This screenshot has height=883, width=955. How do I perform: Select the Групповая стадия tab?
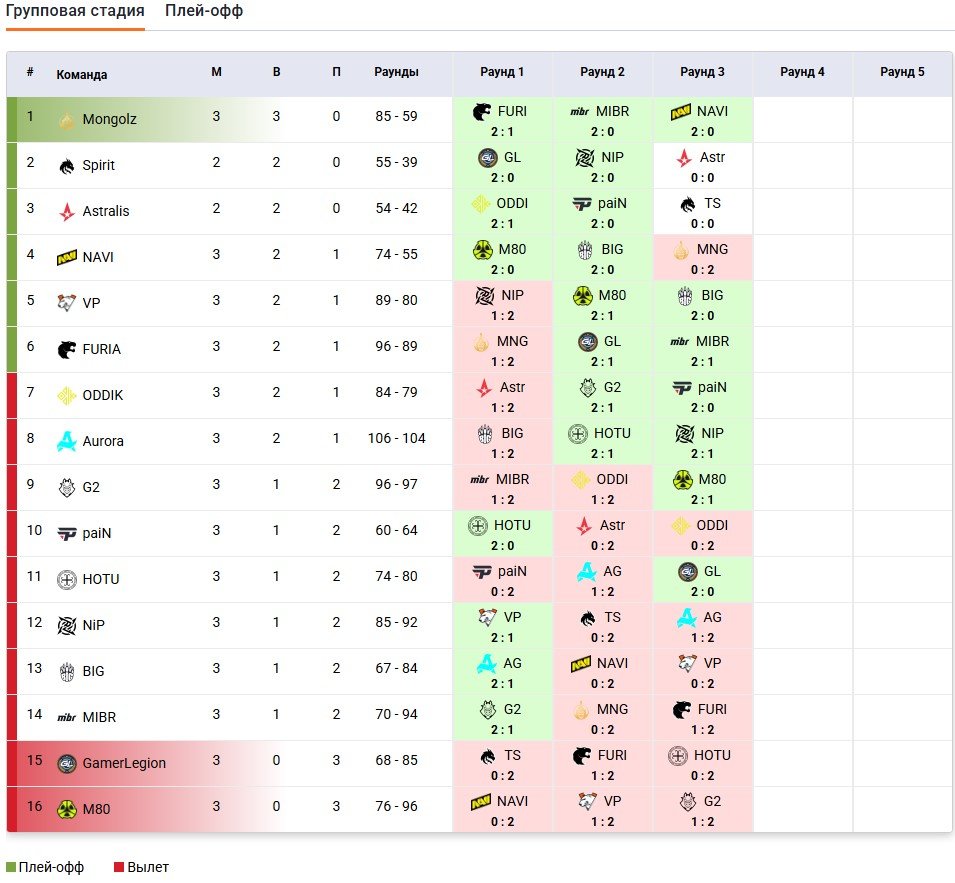[x=75, y=12]
